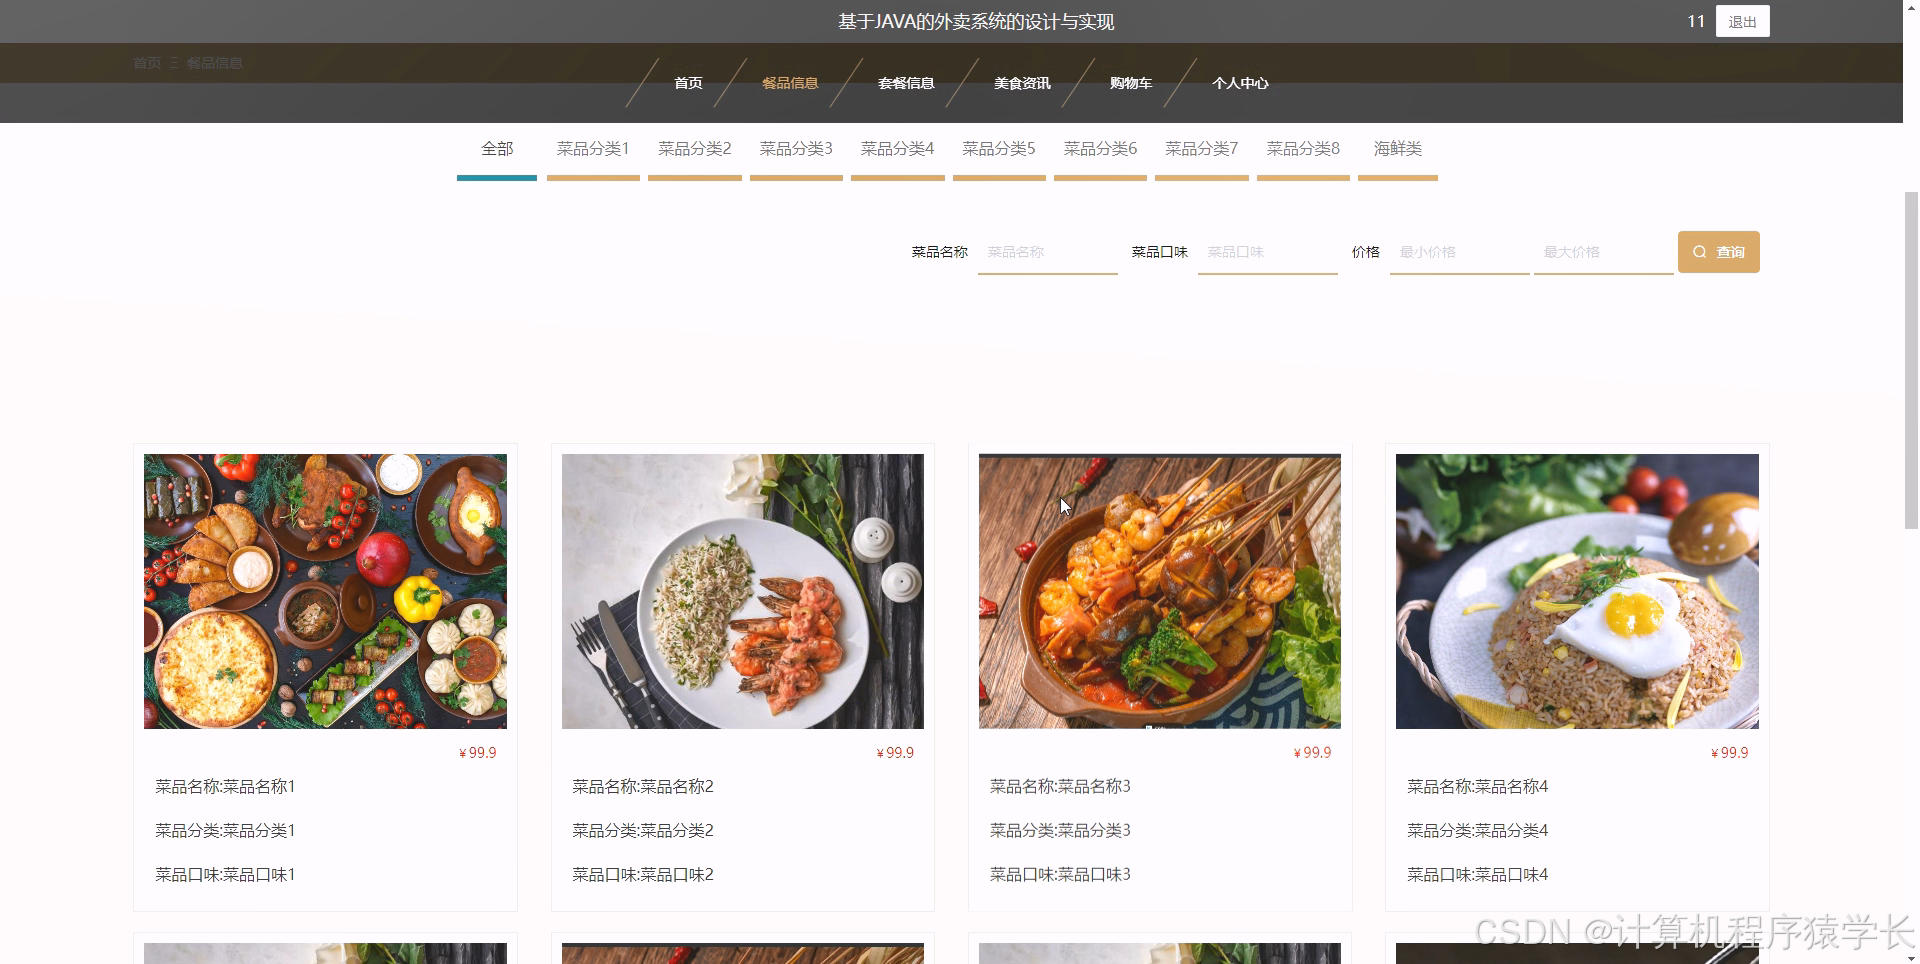The width and height of the screenshot is (1920, 964).
Task: Select the 海鲜类 category tab
Action: pyautogui.click(x=1398, y=150)
